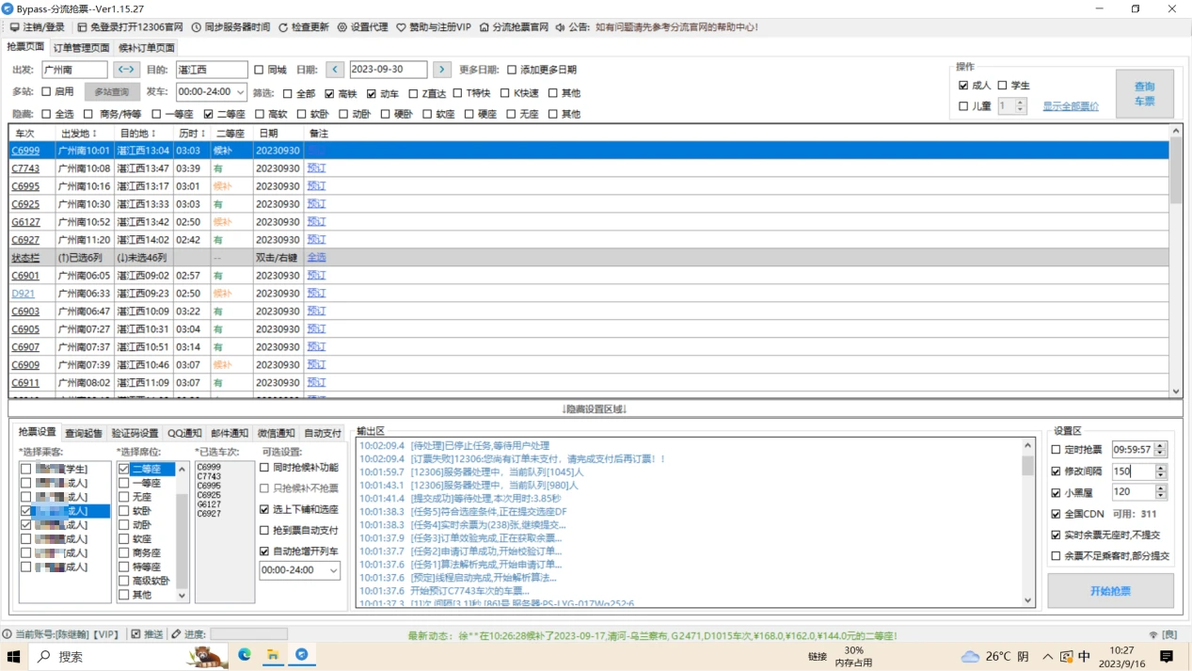Screen dimensions: 1192x671
Task: Go to previous date arrow
Action: click(334, 69)
